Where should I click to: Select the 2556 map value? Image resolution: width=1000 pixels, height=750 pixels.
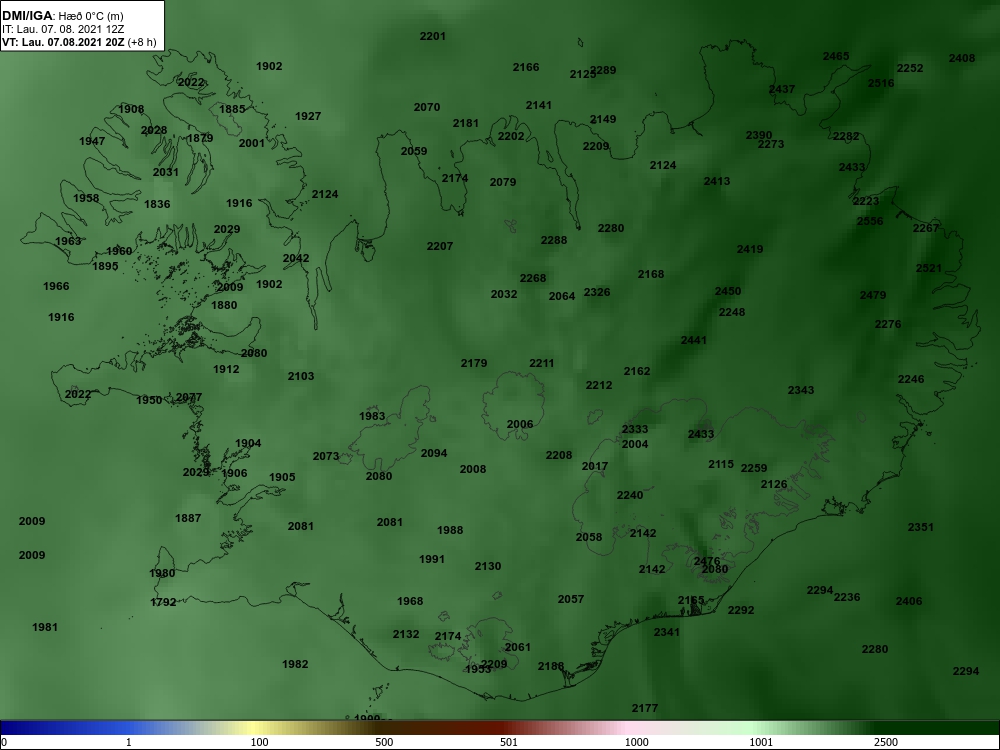coord(870,221)
